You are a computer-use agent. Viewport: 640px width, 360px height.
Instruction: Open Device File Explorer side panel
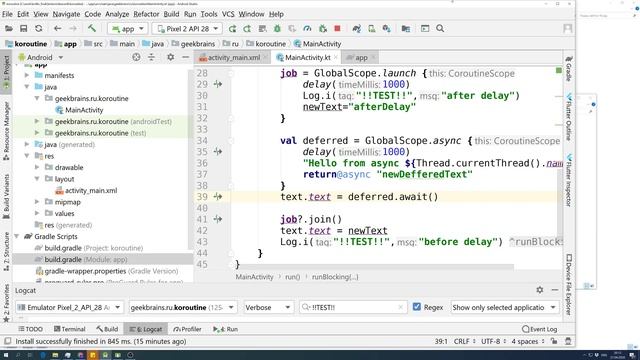tap(569, 284)
